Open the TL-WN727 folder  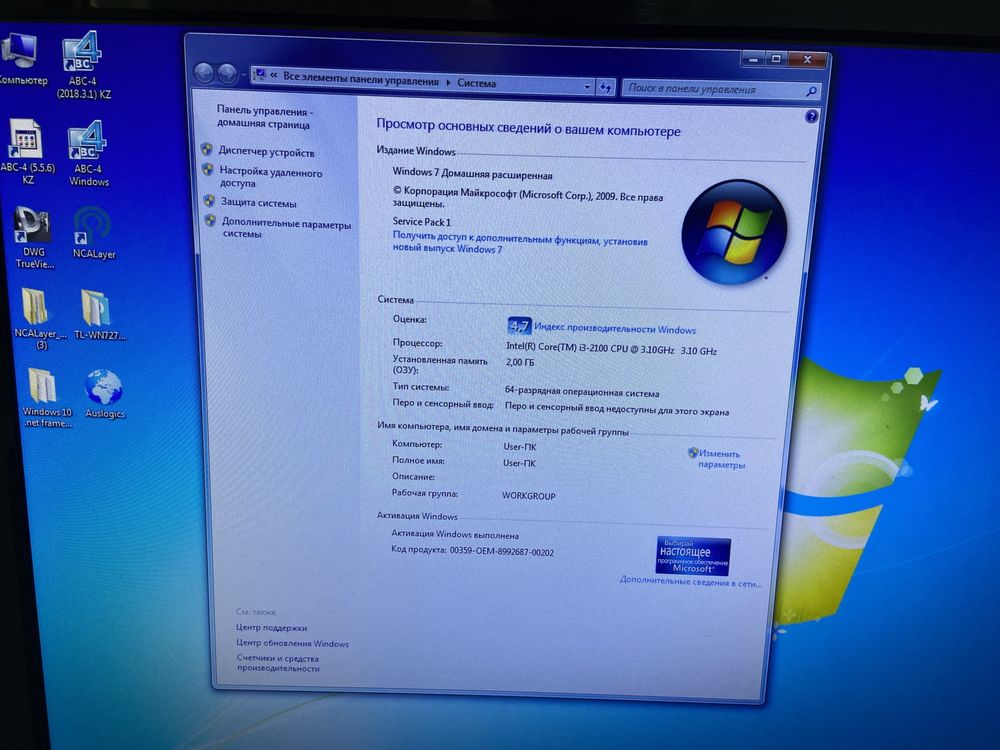click(99, 314)
